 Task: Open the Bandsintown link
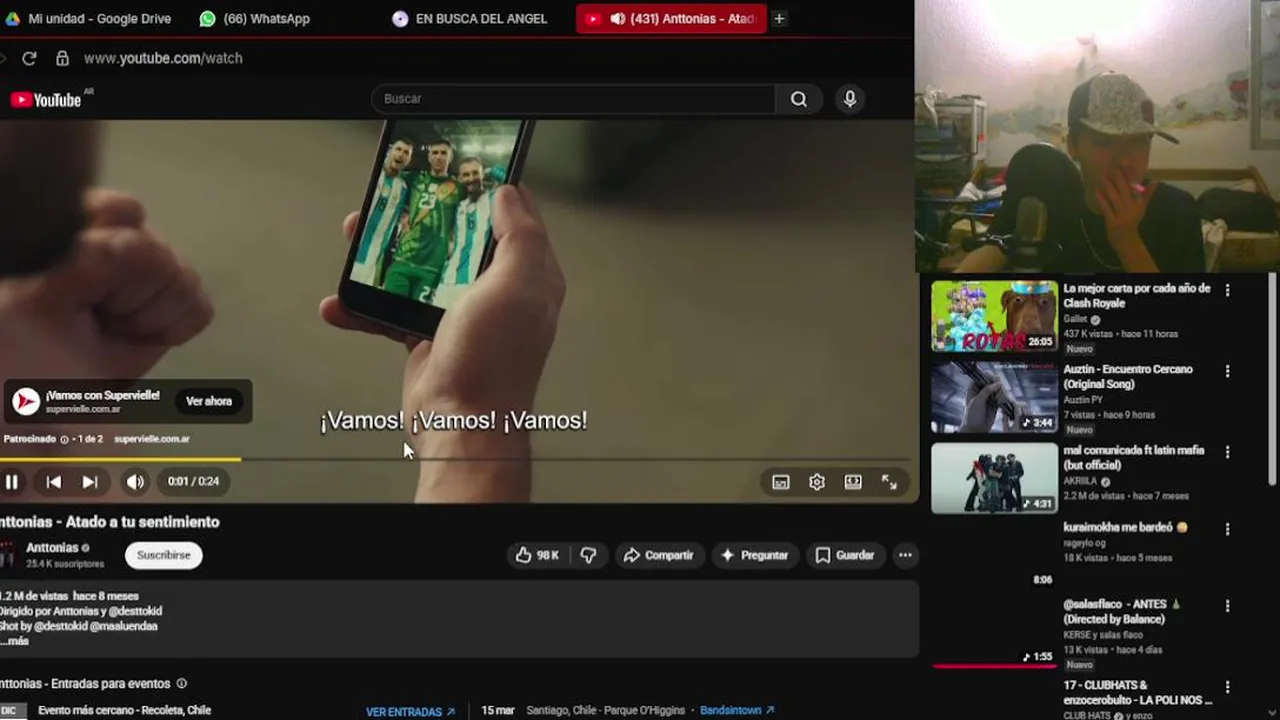click(x=737, y=711)
